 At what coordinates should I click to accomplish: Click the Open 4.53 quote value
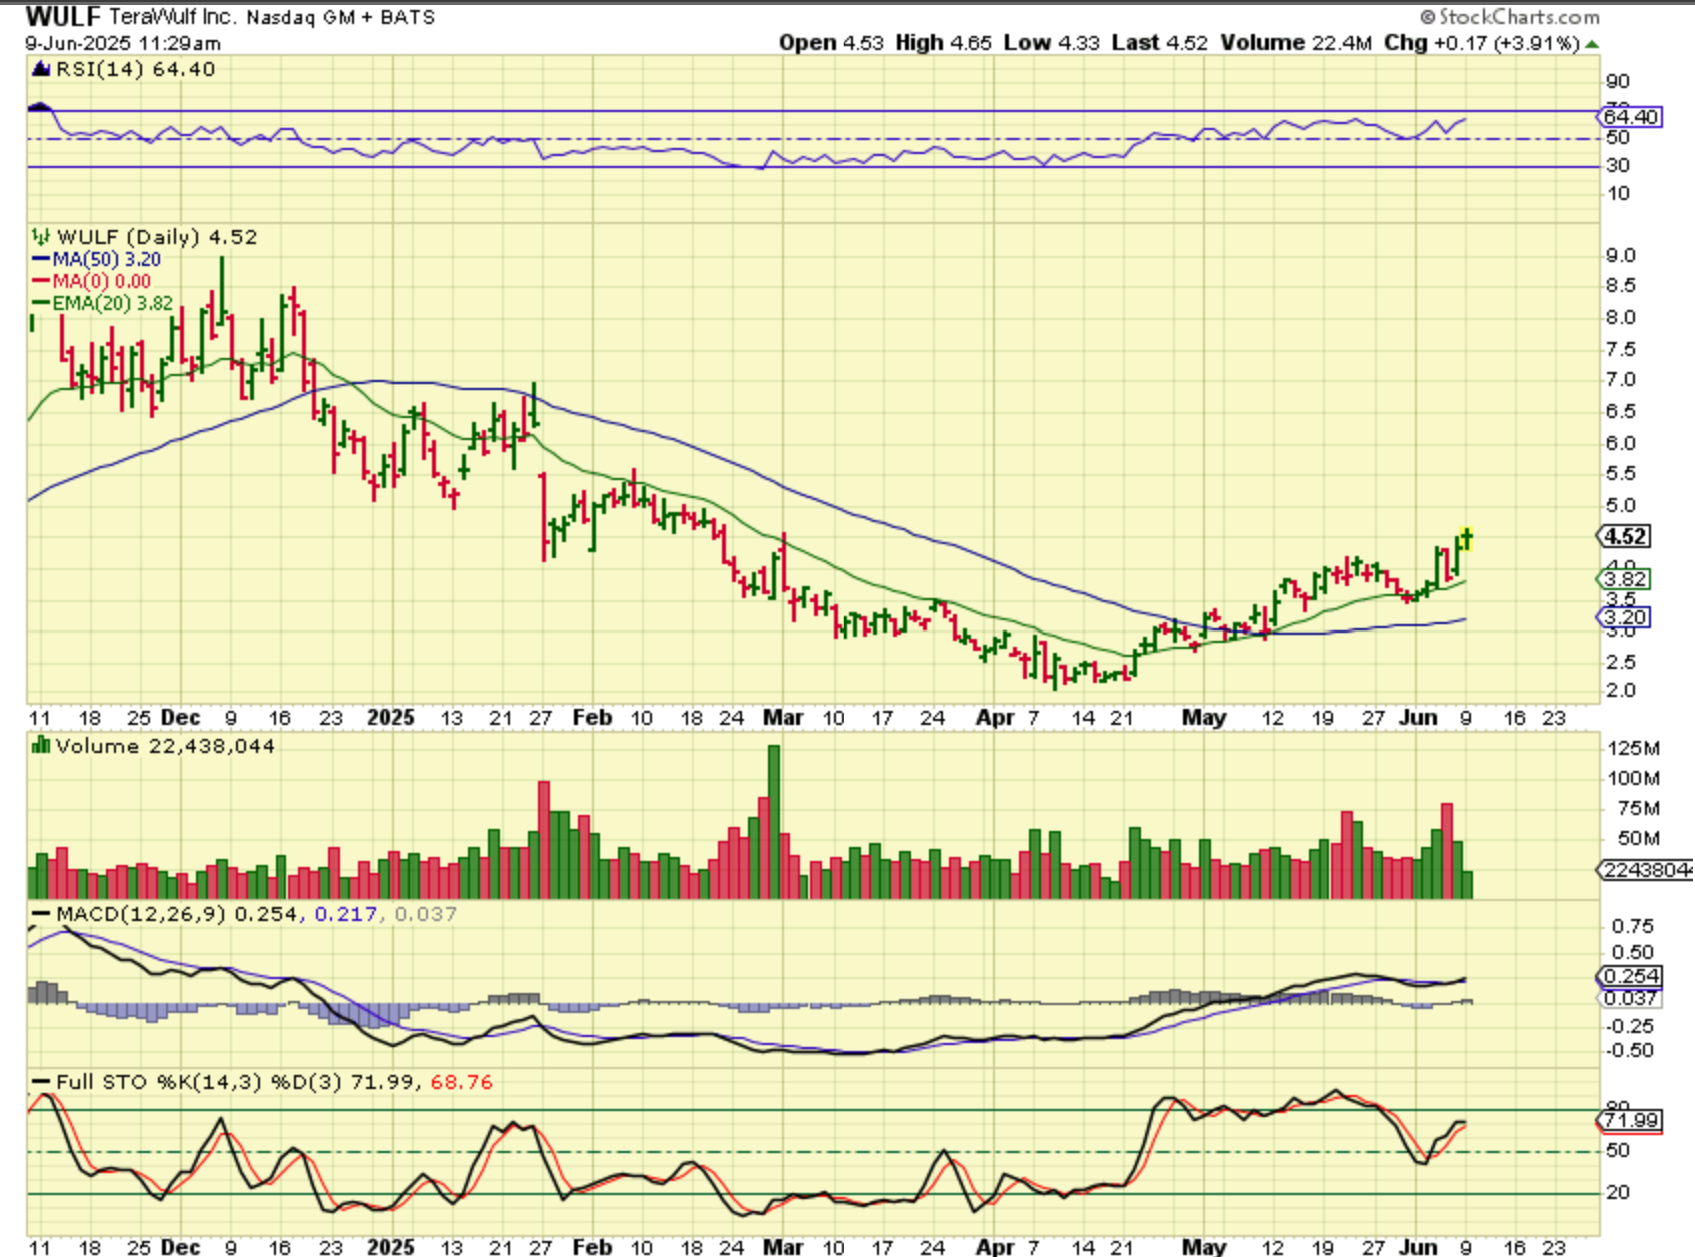pyautogui.click(x=831, y=43)
